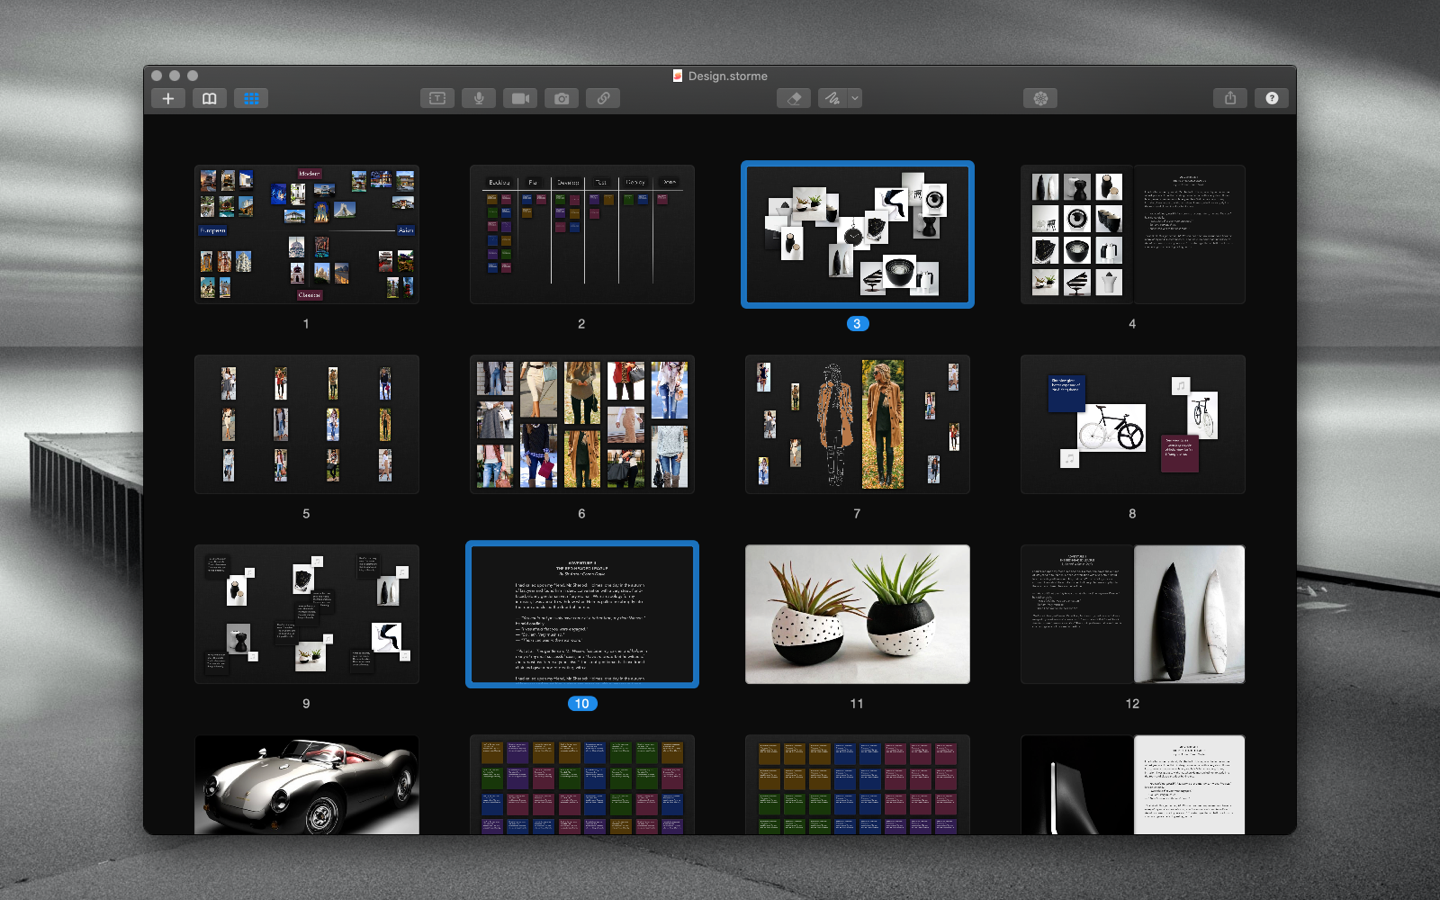
Task: Select the eraser tool
Action: click(x=793, y=98)
